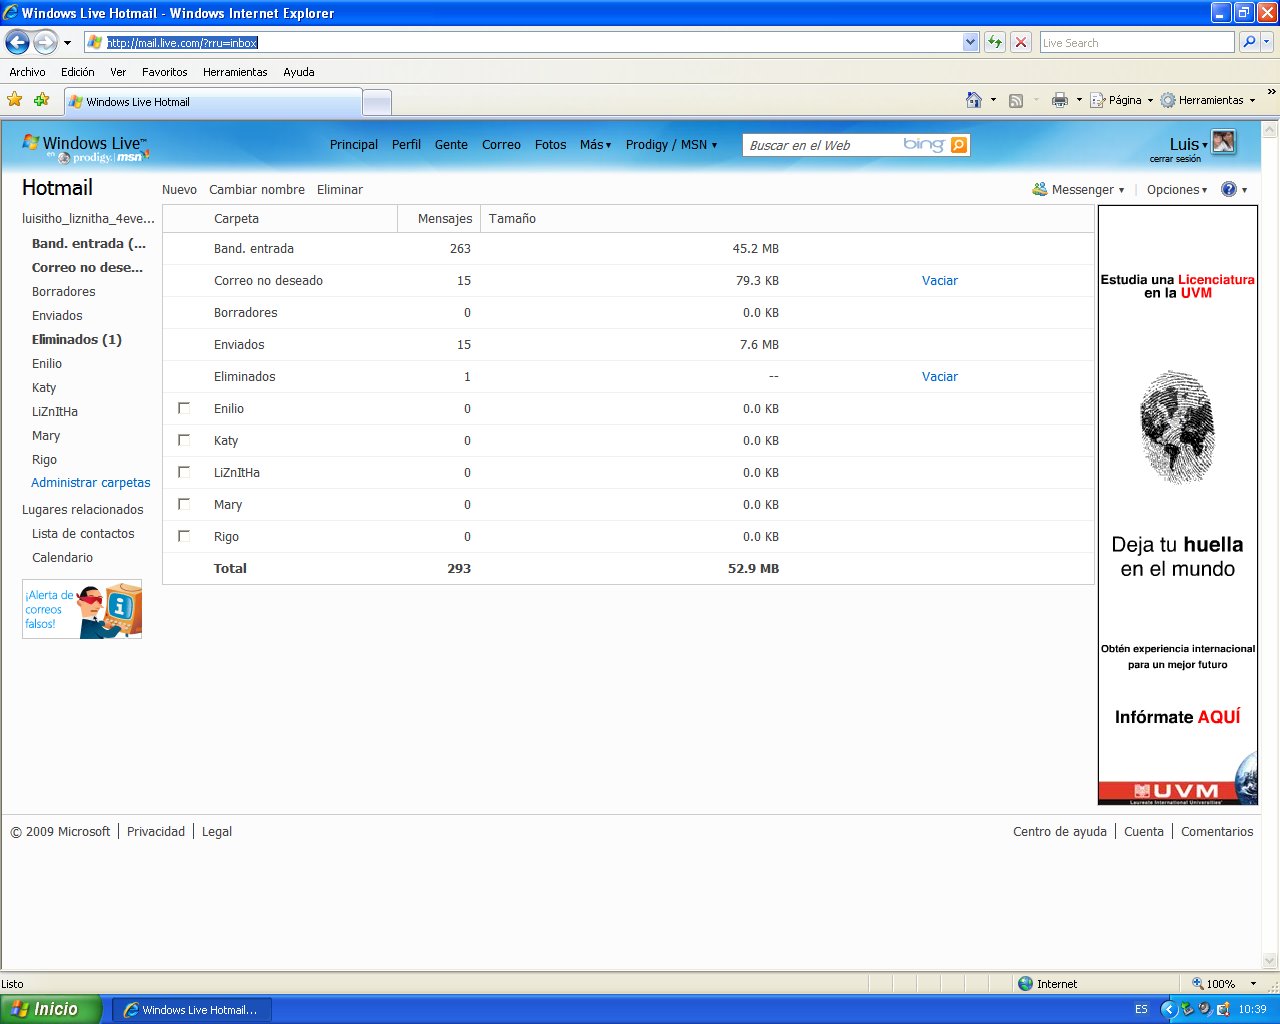Screen dimensions: 1280x1024
Task: Check the Rigo folder checkbox
Action: (184, 536)
